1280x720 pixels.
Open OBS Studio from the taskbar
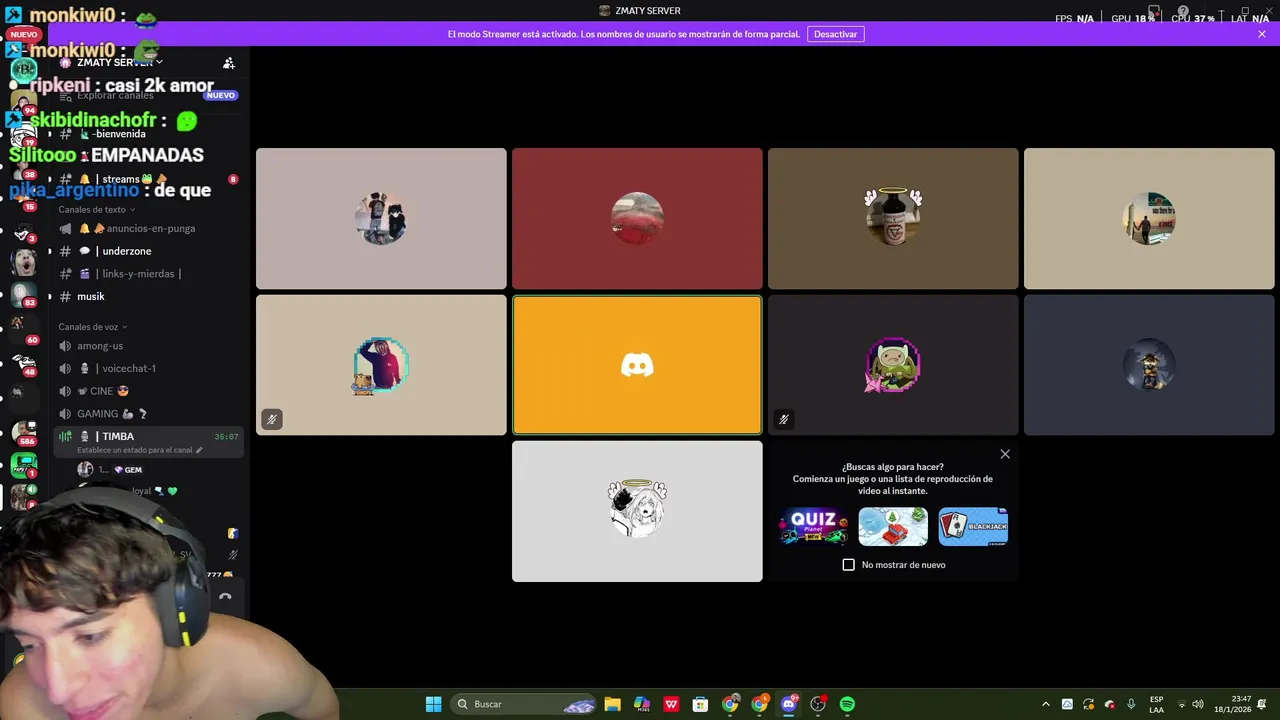(x=818, y=704)
